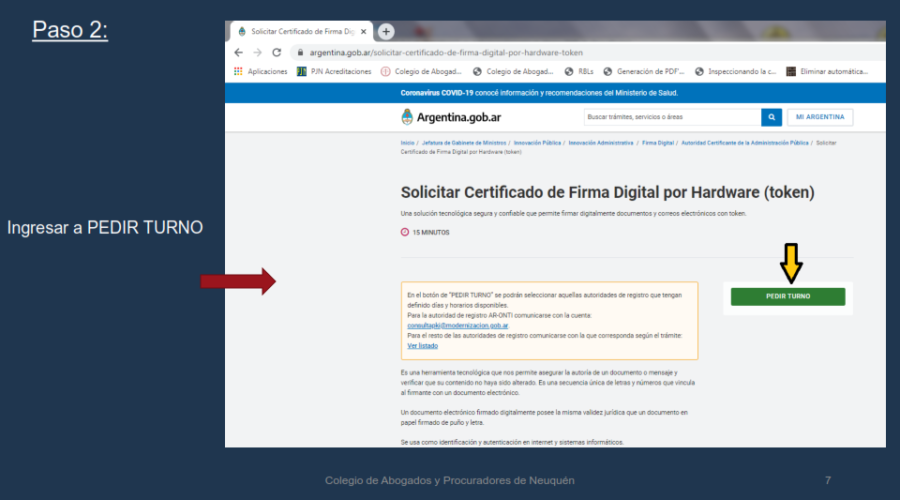
Task: Open second Colegio de Abogad... globe bookmark
Action: pos(513,72)
